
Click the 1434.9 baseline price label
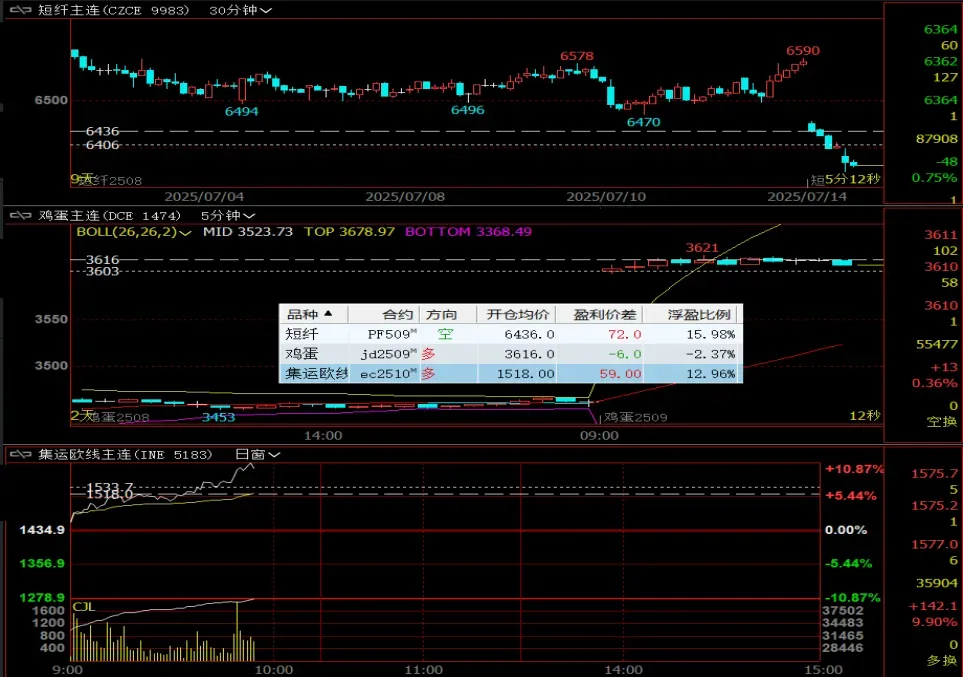pyautogui.click(x=42, y=530)
